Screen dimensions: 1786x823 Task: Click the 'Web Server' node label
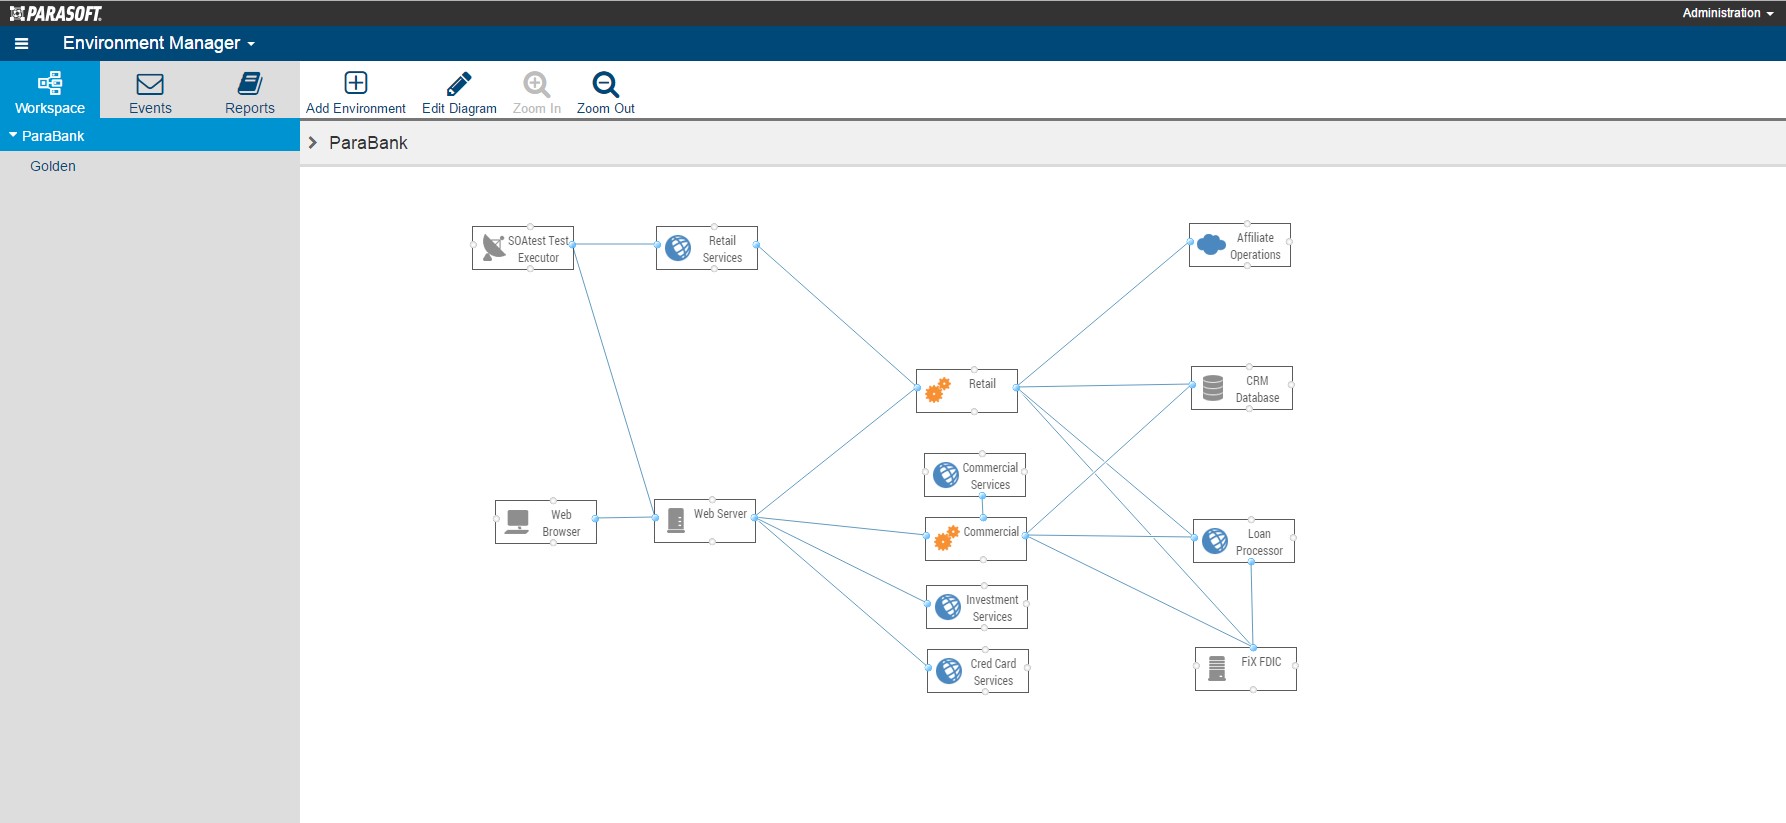coord(720,514)
